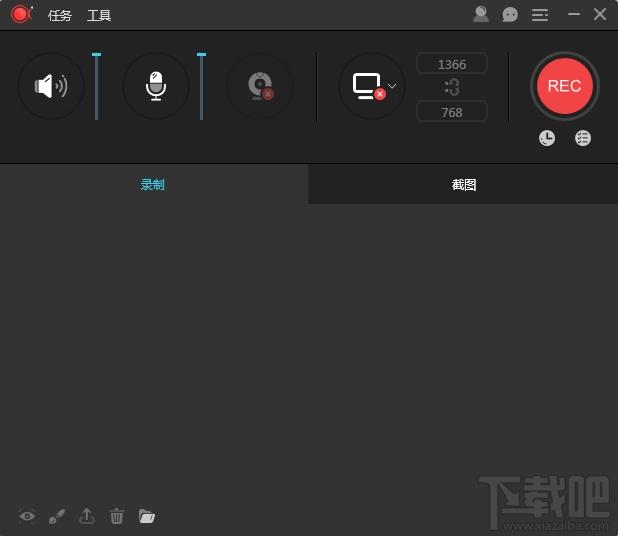Click the red app logo icon

point(21,15)
